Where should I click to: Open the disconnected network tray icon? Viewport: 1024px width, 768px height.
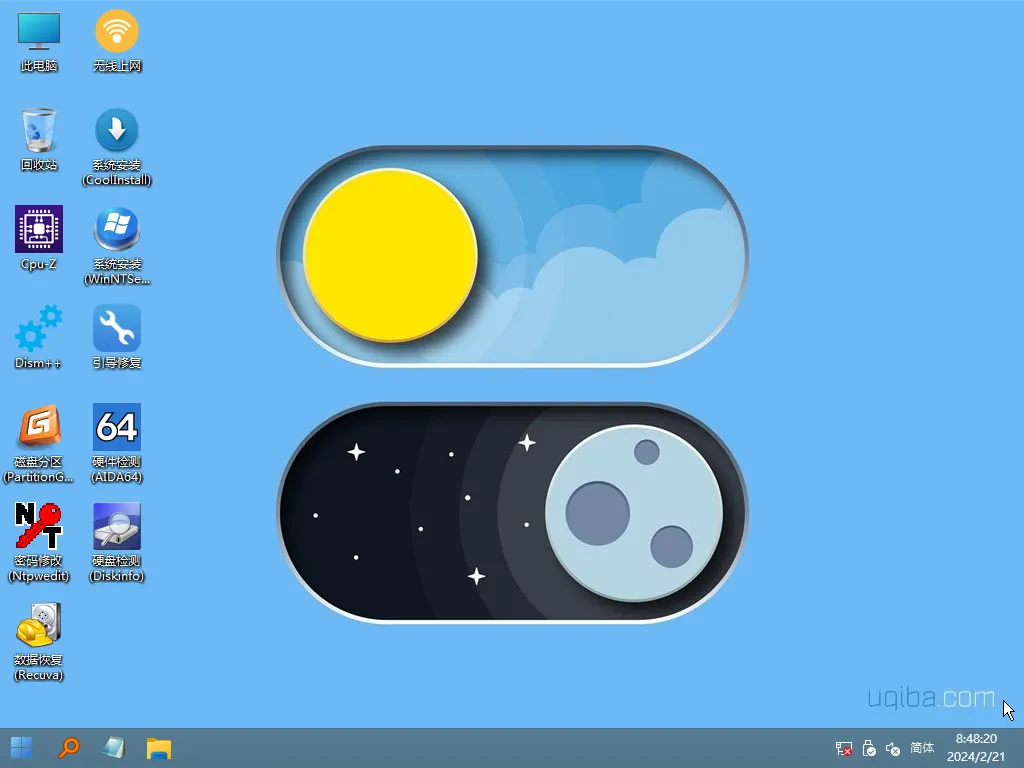pyautogui.click(x=844, y=748)
